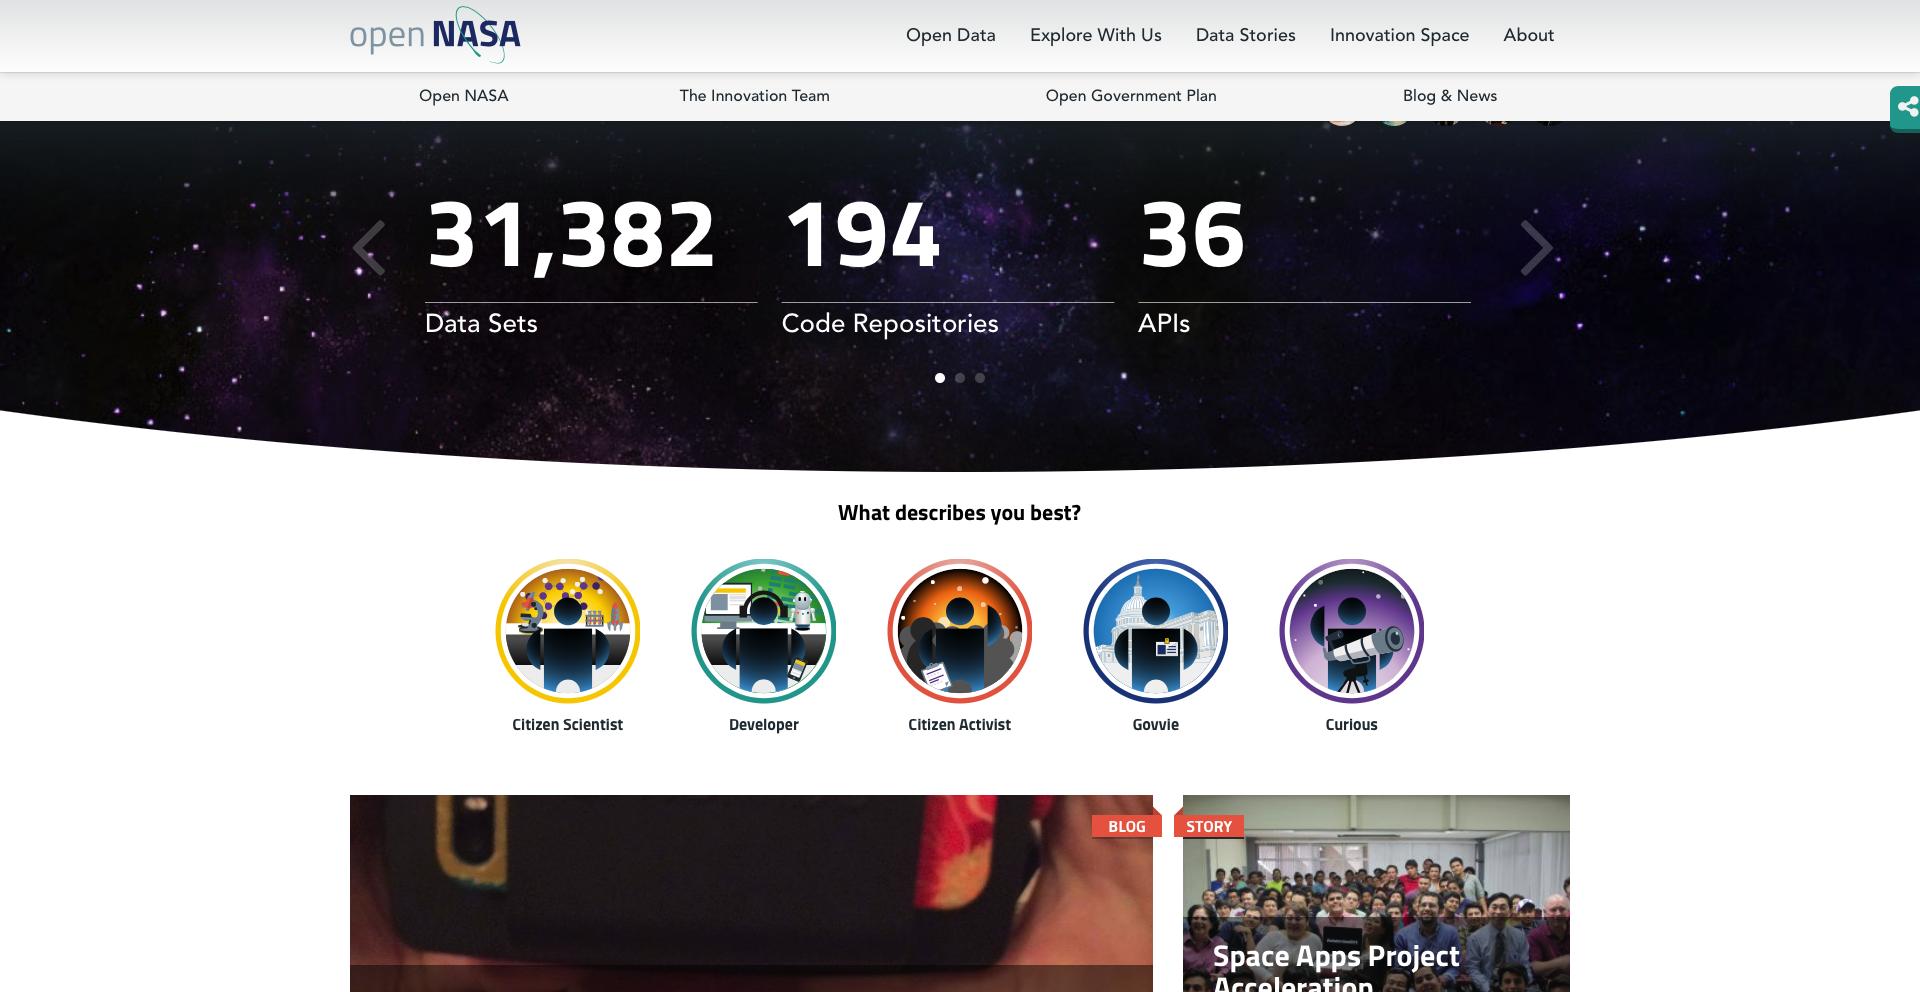Switch to third carousel dot indicator
Viewport: 1920px width, 992px height.
coord(980,378)
